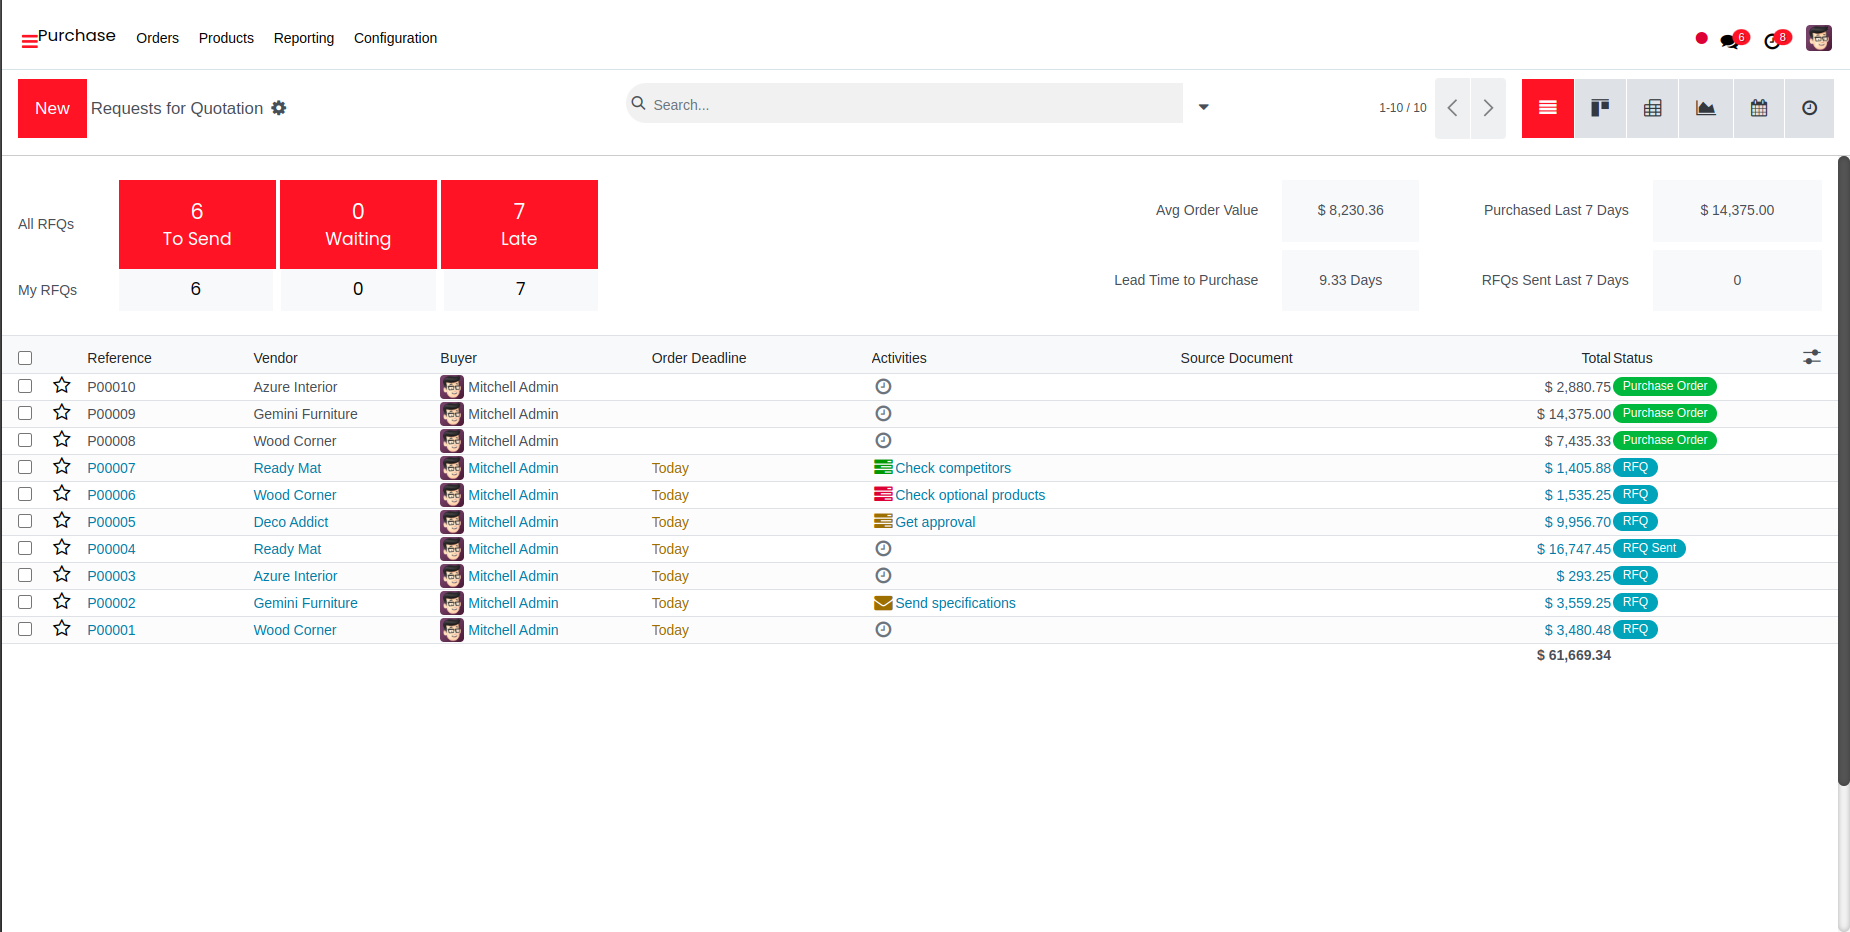This screenshot has width=1850, height=932.
Task: Expand the search filter dropdown arrow
Action: pyautogui.click(x=1204, y=107)
